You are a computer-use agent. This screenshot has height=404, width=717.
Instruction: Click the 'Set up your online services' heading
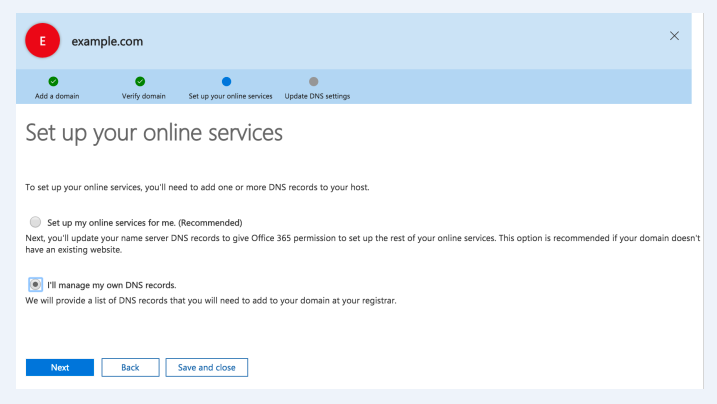pyautogui.click(x=154, y=133)
